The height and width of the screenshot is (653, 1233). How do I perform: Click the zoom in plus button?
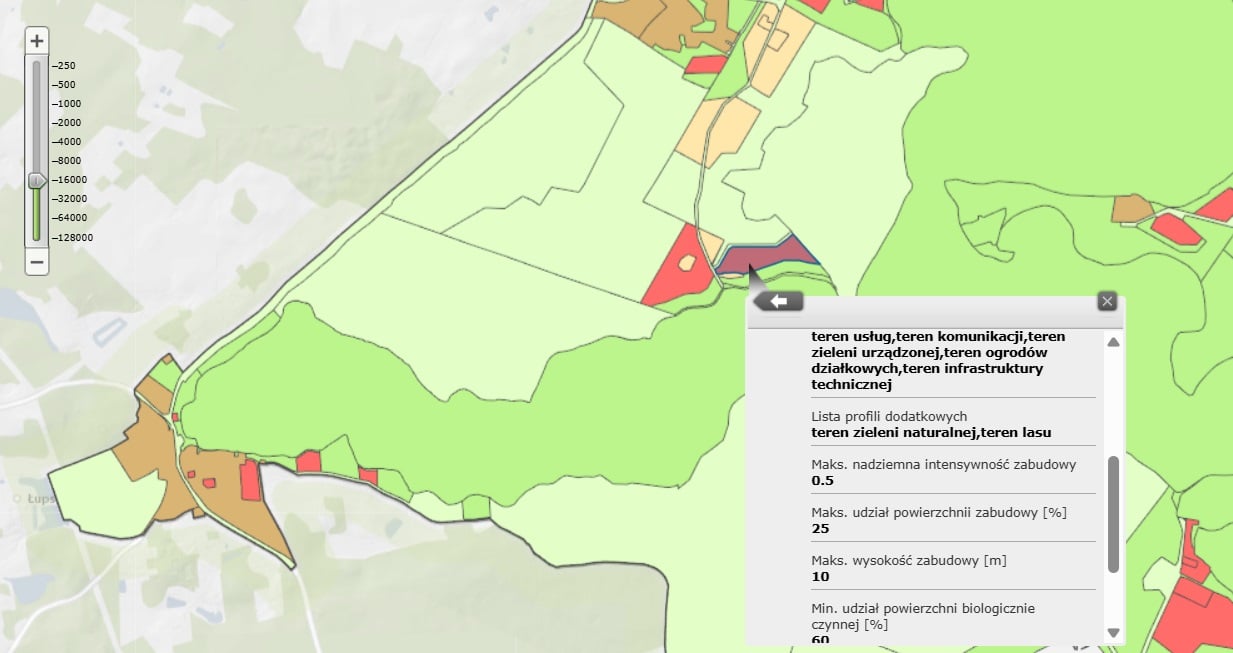pyautogui.click(x=37, y=41)
